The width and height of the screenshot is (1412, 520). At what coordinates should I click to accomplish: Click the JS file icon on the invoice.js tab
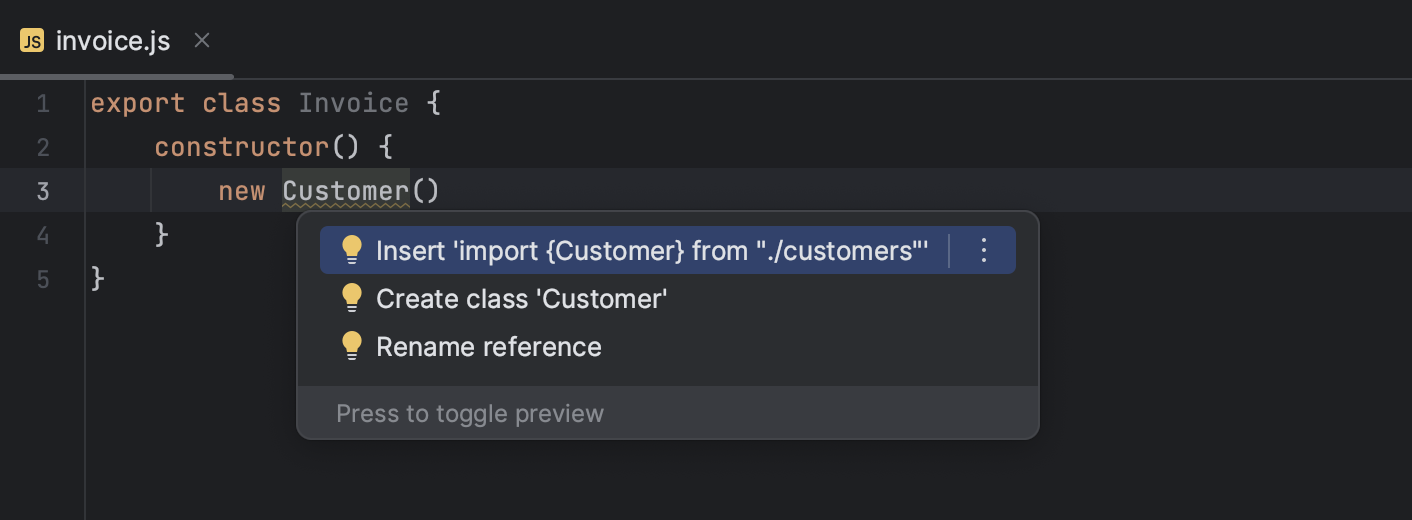[x=32, y=41]
